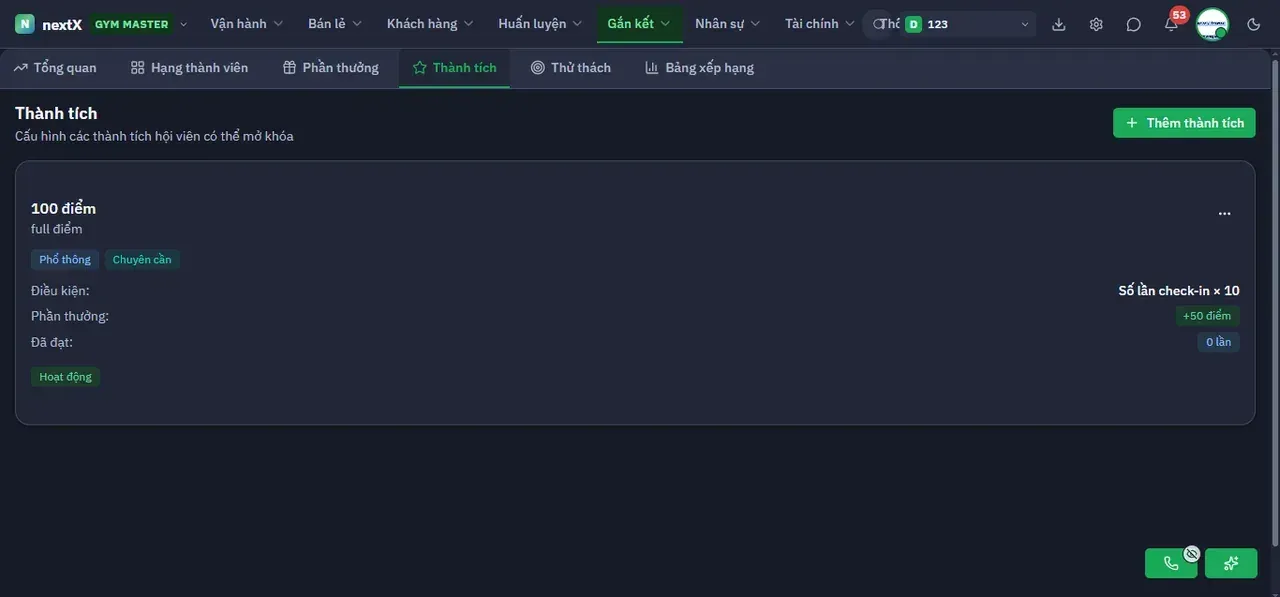
Task: Hide the phone widget with the crossed-eye icon
Action: pyautogui.click(x=1191, y=553)
